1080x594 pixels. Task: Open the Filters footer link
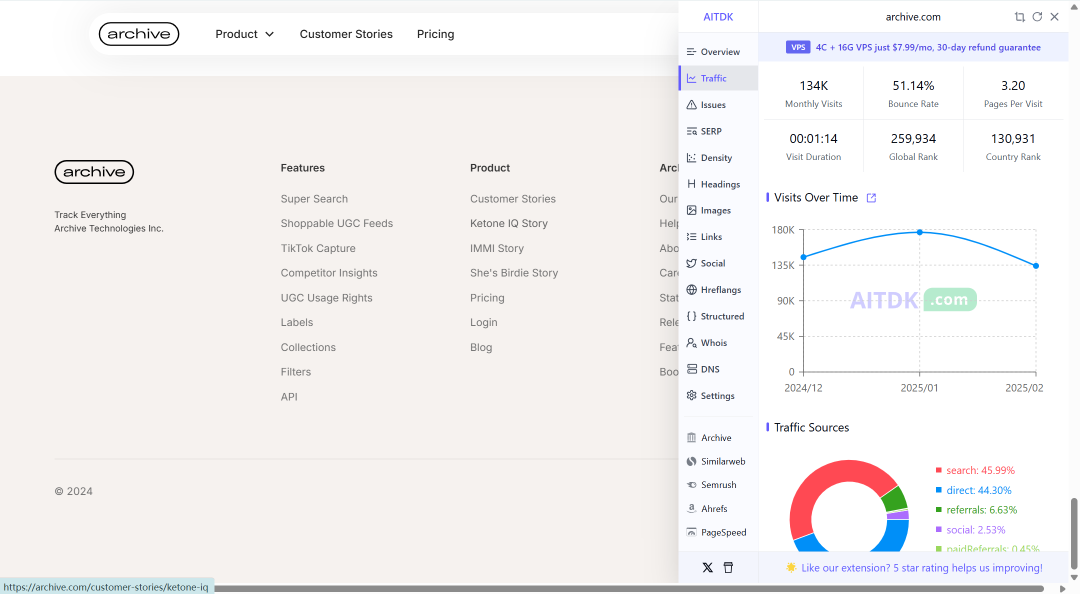click(295, 372)
